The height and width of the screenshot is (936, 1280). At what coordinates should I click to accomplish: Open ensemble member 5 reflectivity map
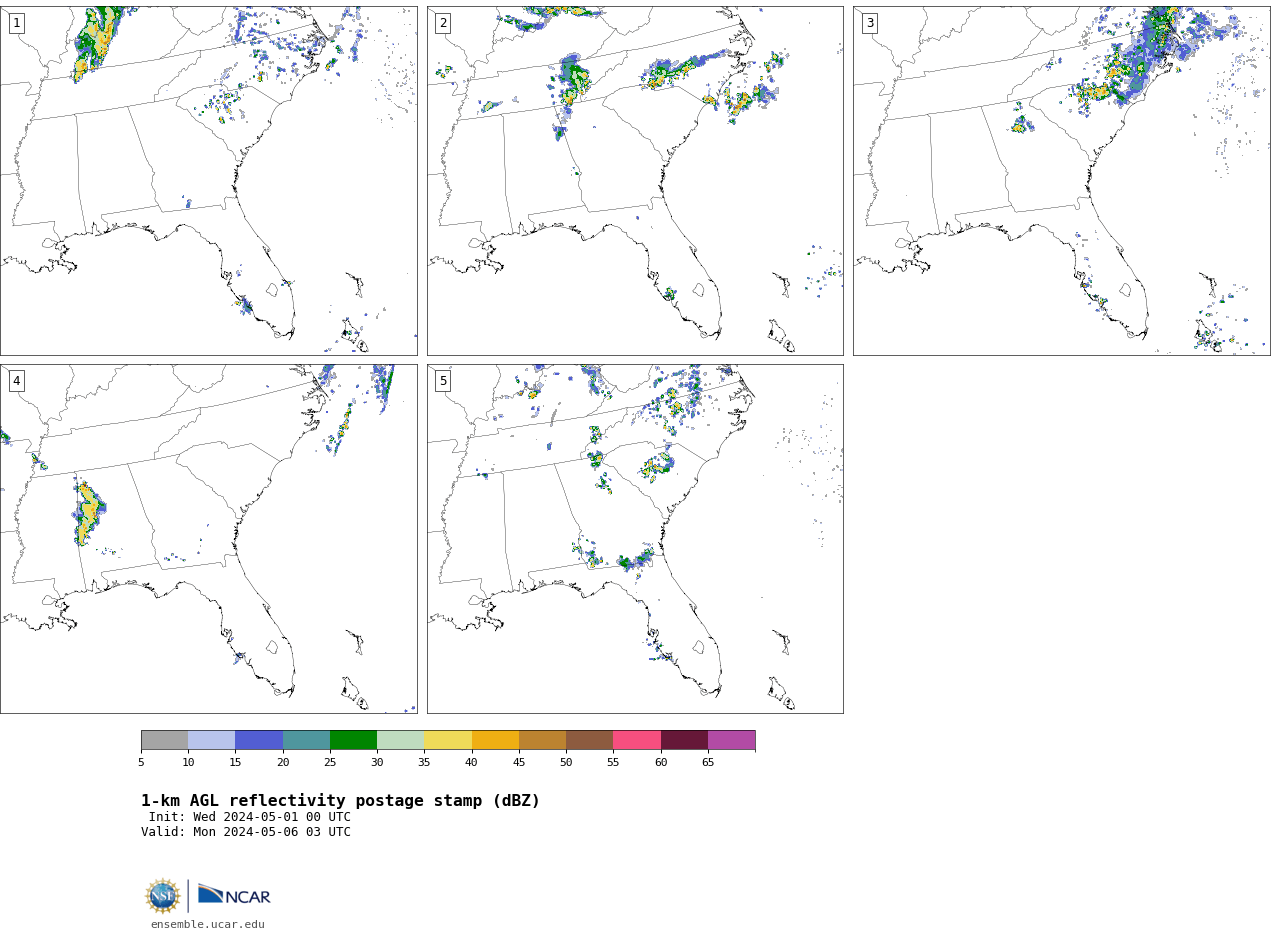click(635, 539)
